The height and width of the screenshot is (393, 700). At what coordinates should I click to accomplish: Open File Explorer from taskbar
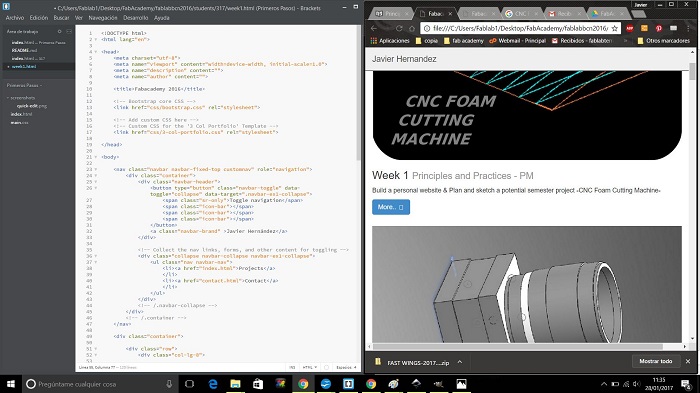point(235,384)
